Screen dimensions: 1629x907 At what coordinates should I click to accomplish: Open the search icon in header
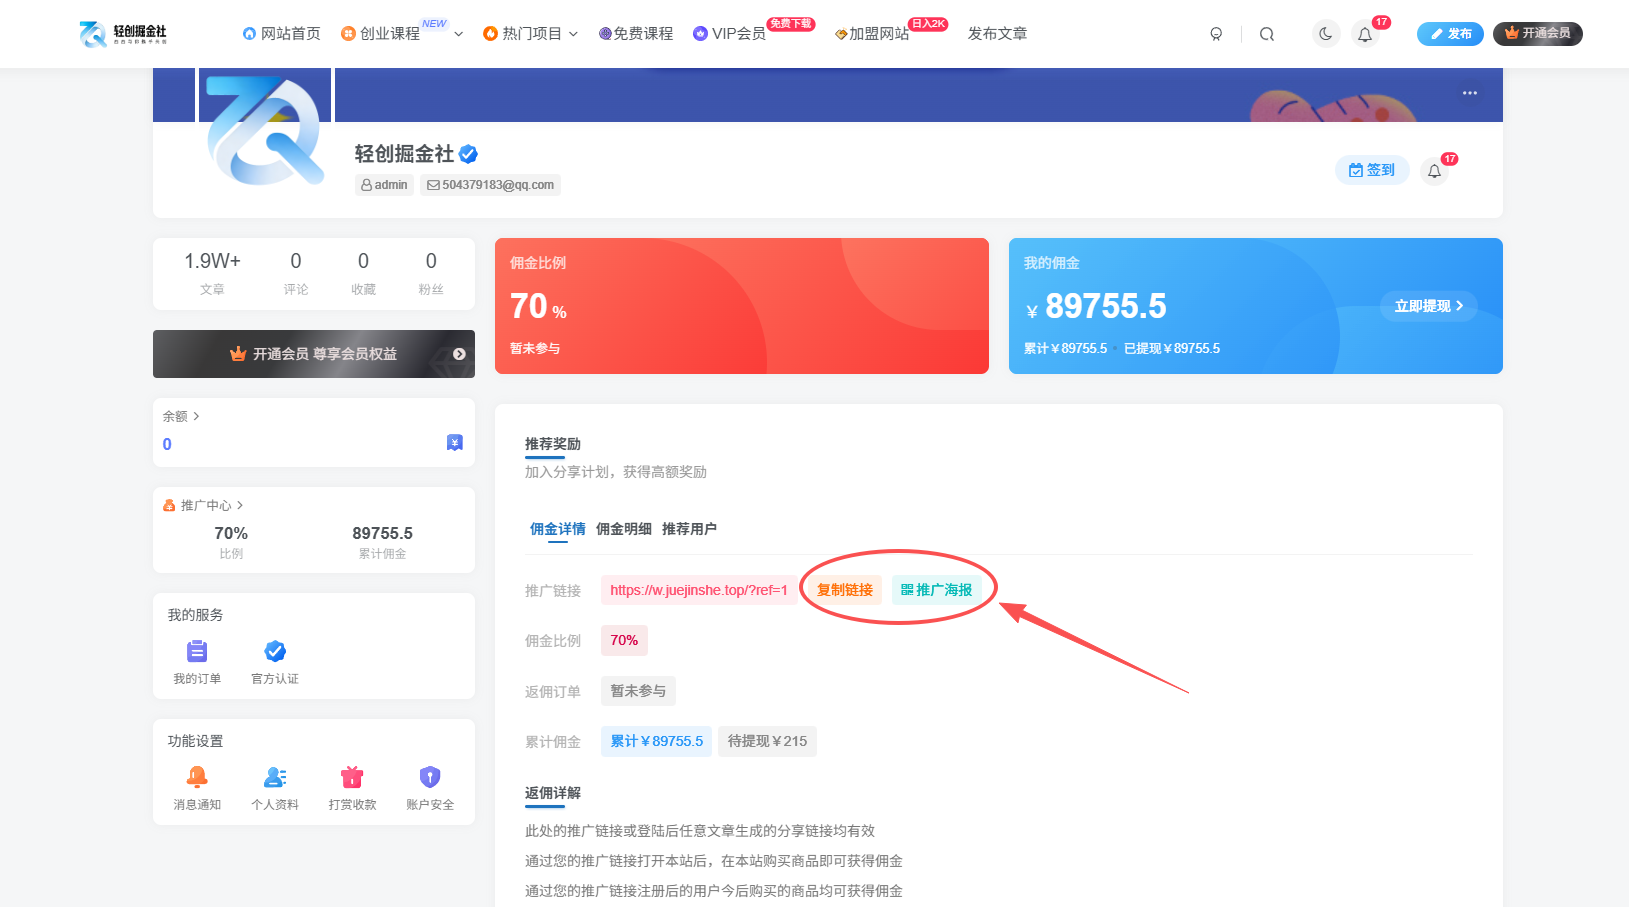click(x=1266, y=34)
